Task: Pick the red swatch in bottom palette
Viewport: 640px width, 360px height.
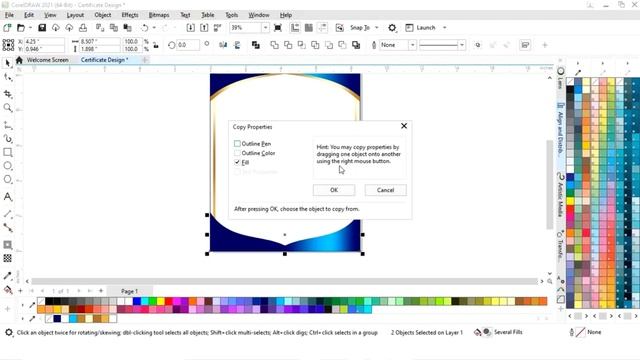Action: pos(169,301)
